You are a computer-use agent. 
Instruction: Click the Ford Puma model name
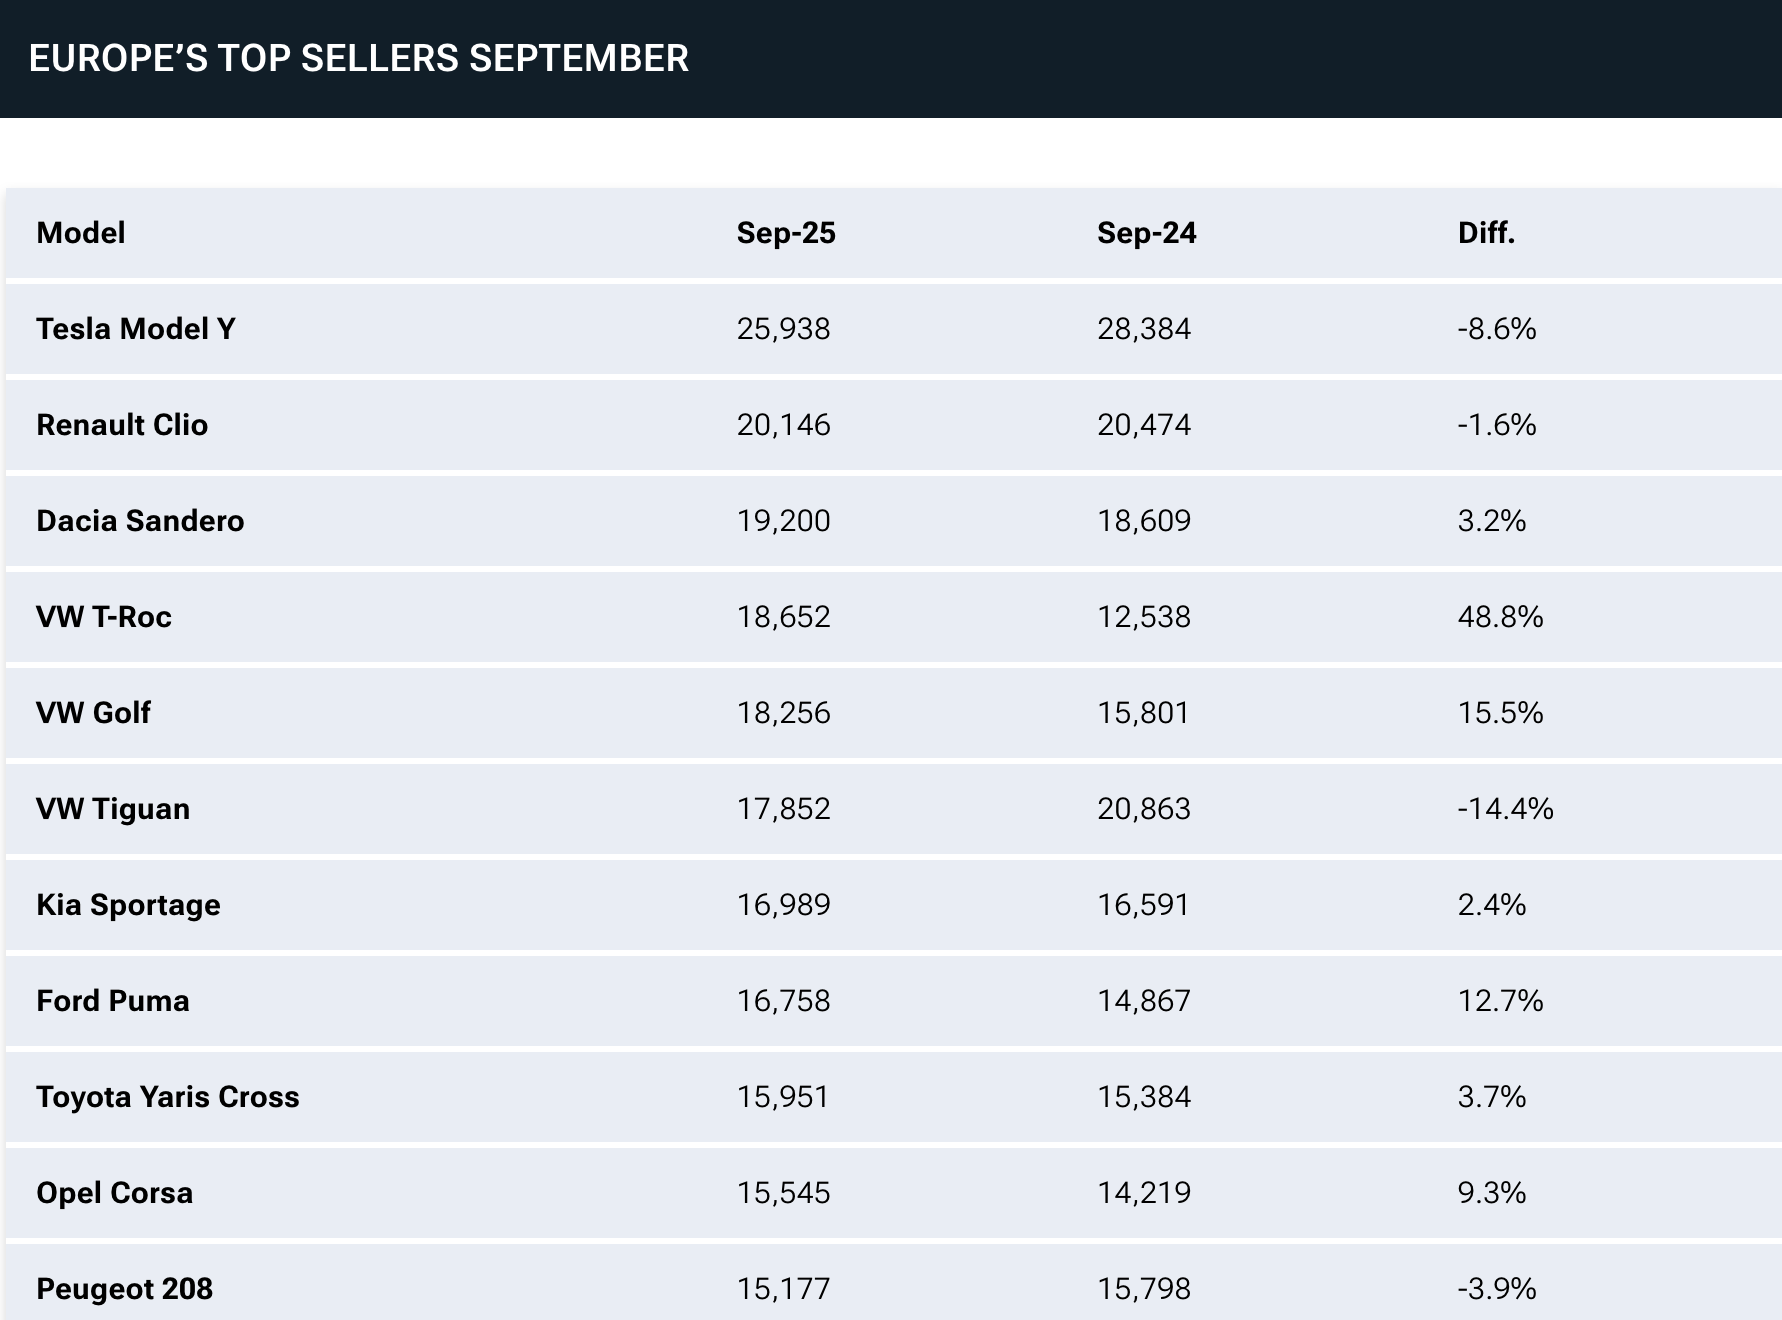click(x=113, y=1001)
